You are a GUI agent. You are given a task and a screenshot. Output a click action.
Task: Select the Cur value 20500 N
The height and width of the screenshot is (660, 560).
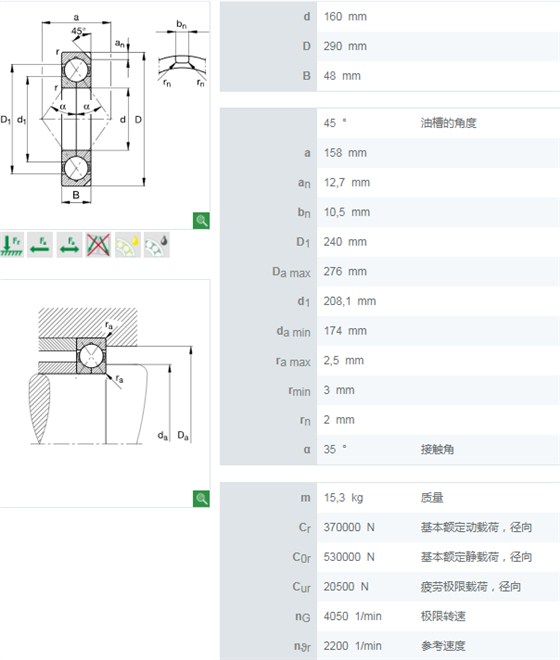(346, 587)
